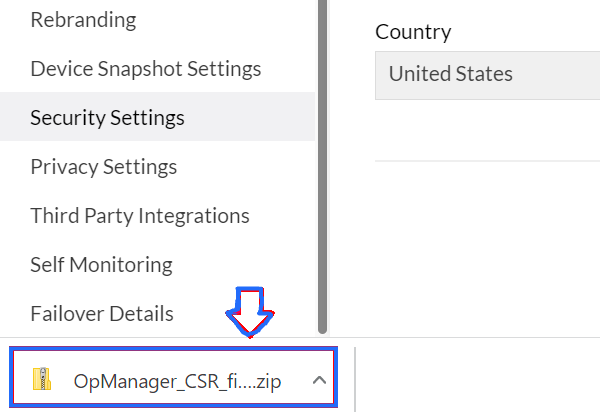The height and width of the screenshot is (412, 600).
Task: Click the divider beside the download item
Action: click(355, 376)
